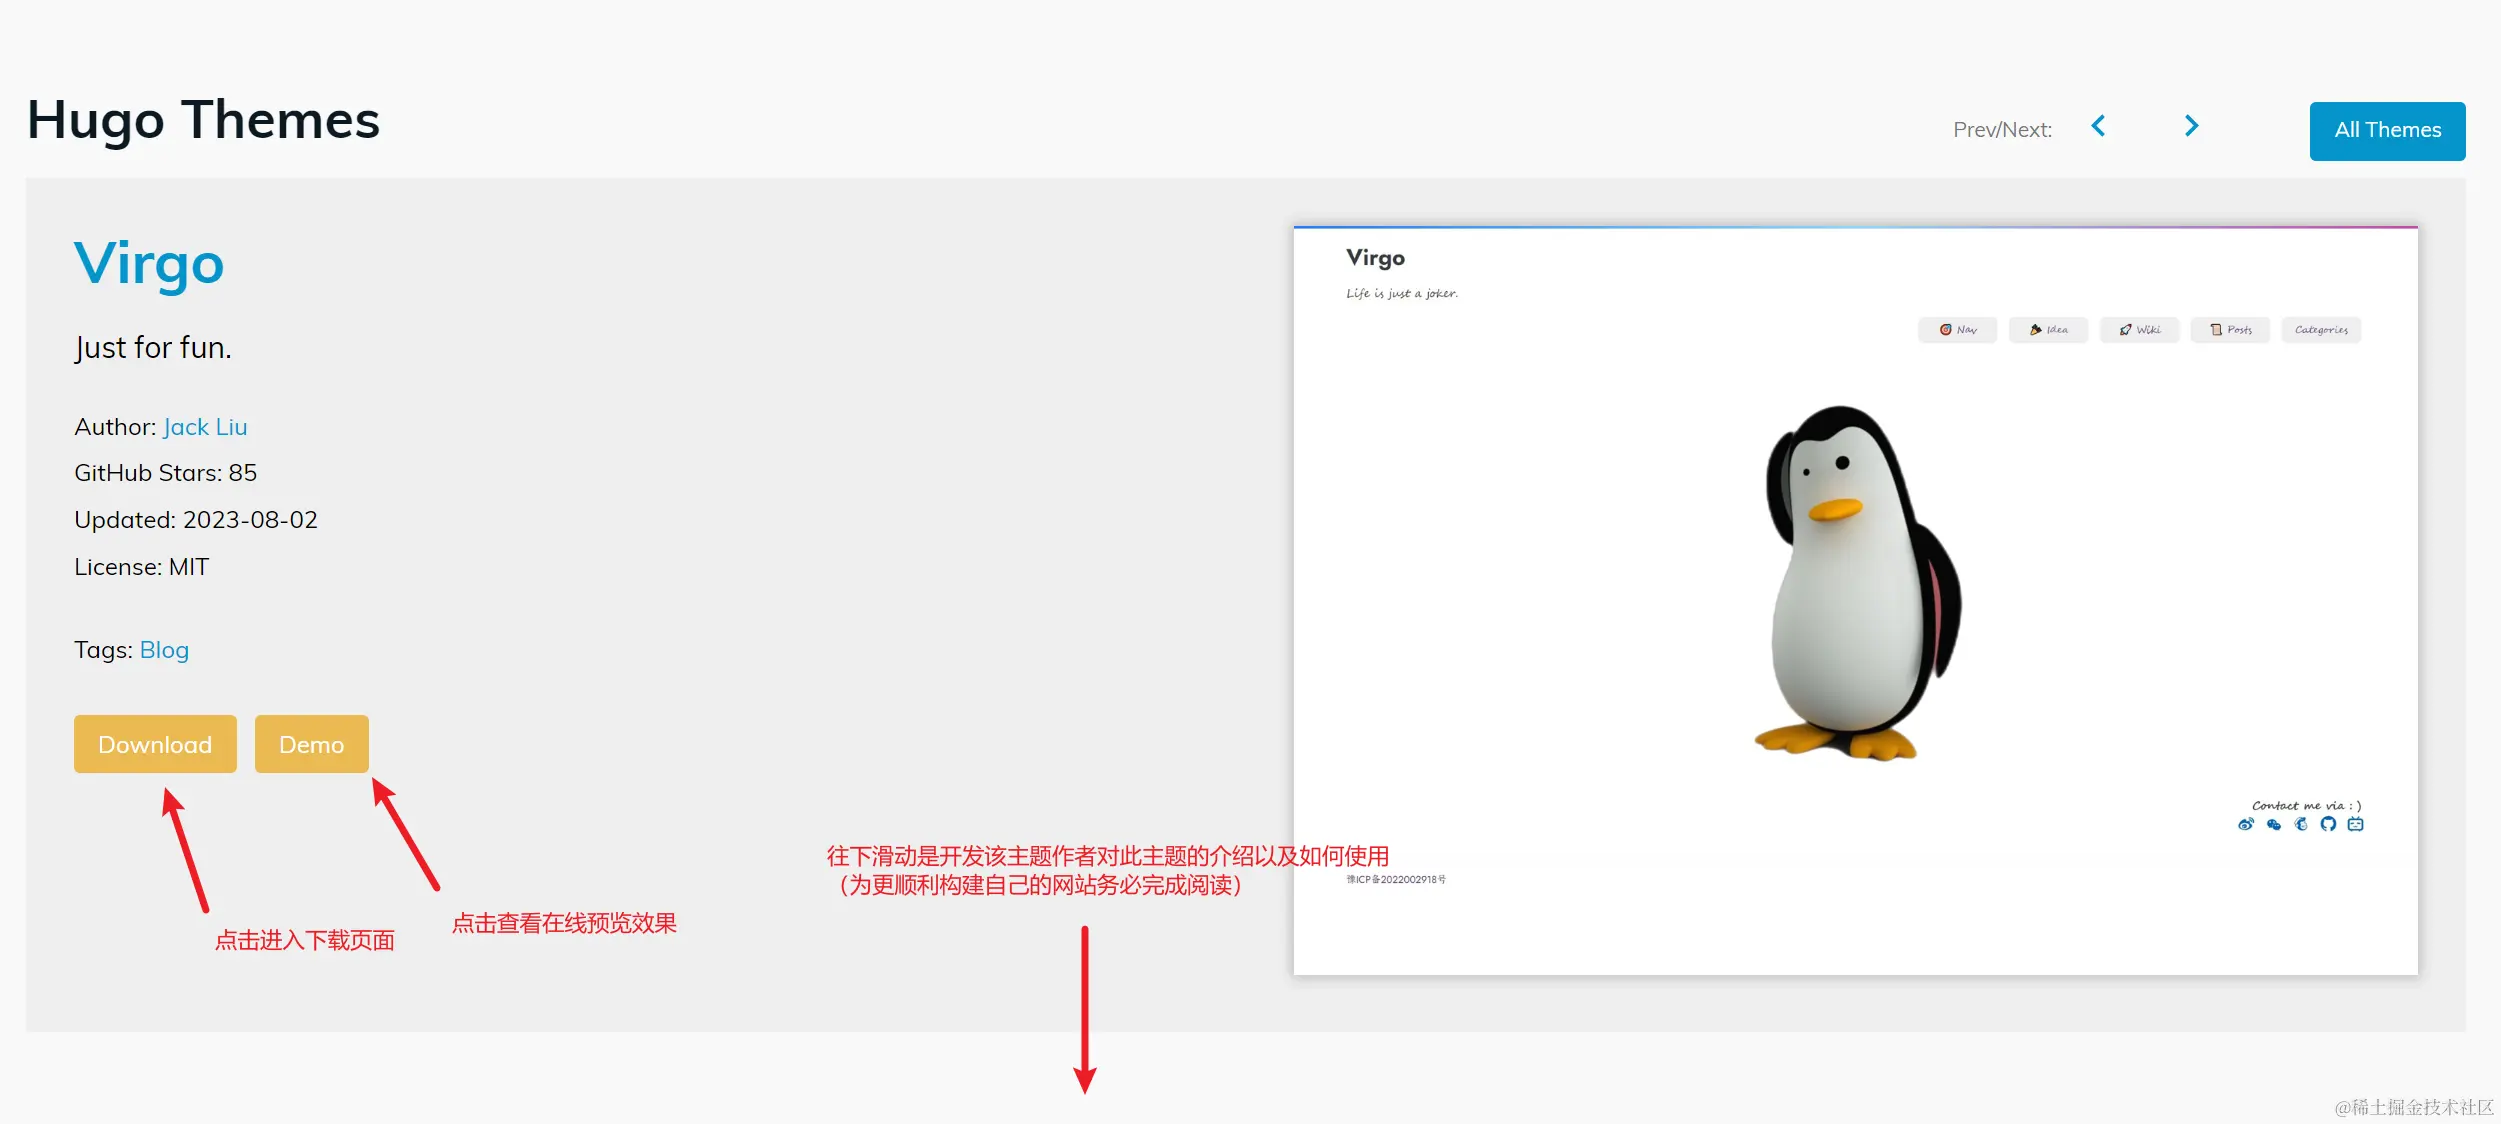Click the third contact icon beside WeChat
This screenshot has width=2501, height=1124.
point(2301,824)
